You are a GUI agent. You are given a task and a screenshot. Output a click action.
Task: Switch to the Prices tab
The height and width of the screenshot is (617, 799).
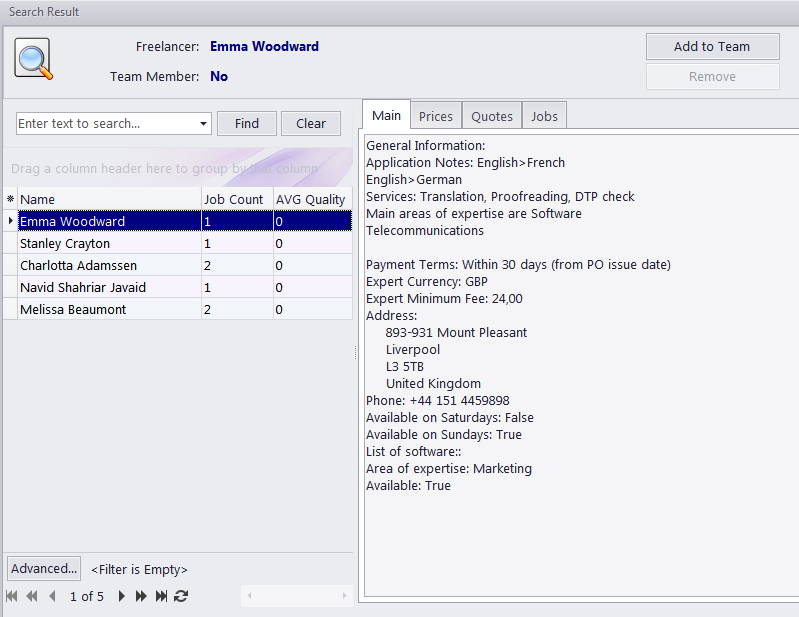coord(436,116)
